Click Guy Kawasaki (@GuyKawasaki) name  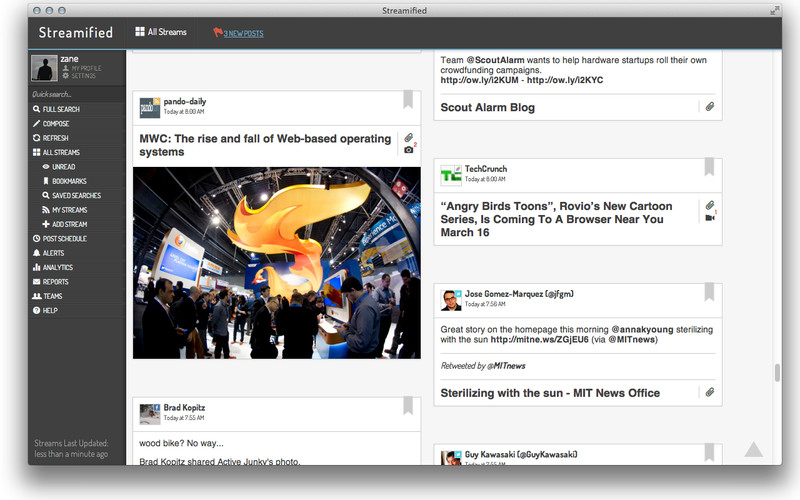point(521,454)
